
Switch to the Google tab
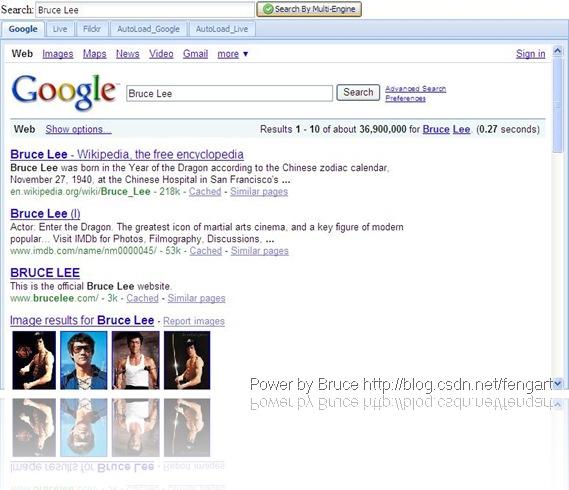tap(23, 29)
